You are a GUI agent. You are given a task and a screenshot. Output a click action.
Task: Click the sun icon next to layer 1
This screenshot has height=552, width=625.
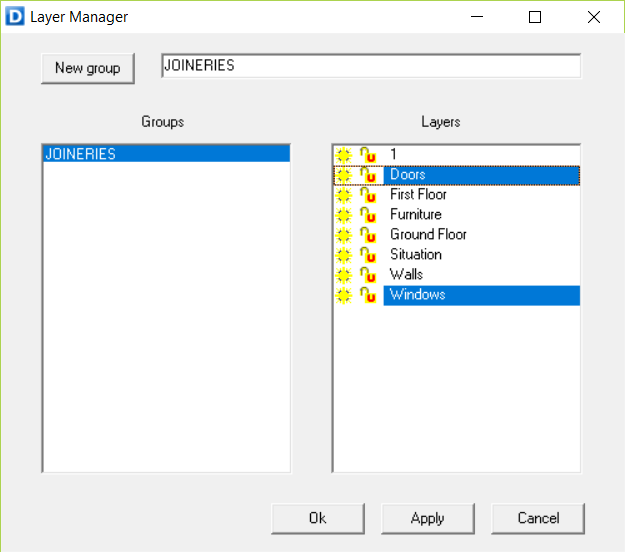344,155
